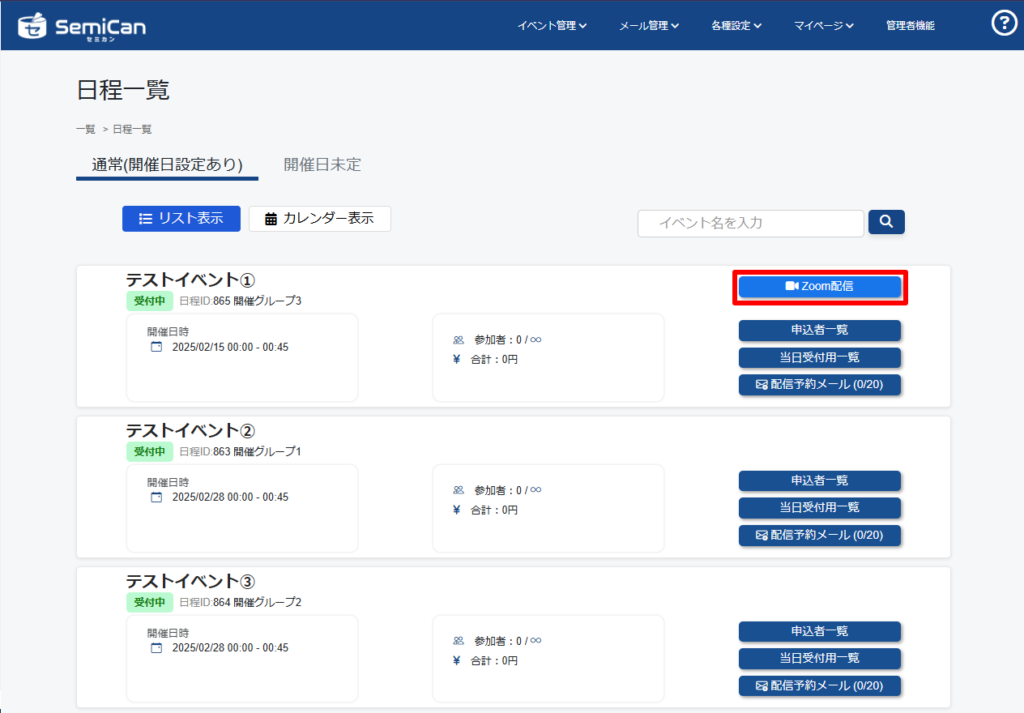Click calendar icon beside テストイベント③ date
Screen dimensions: 1024x713
tap(155, 648)
